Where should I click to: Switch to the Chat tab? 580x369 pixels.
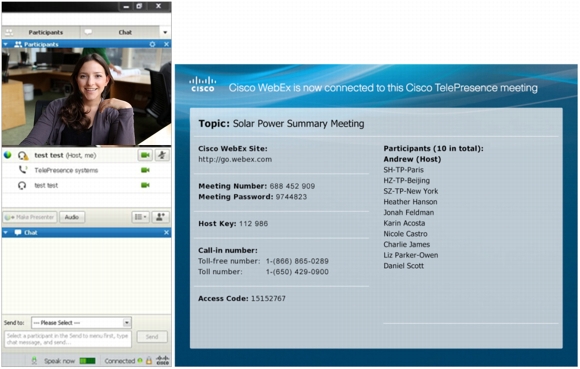pyautogui.click(x=120, y=32)
